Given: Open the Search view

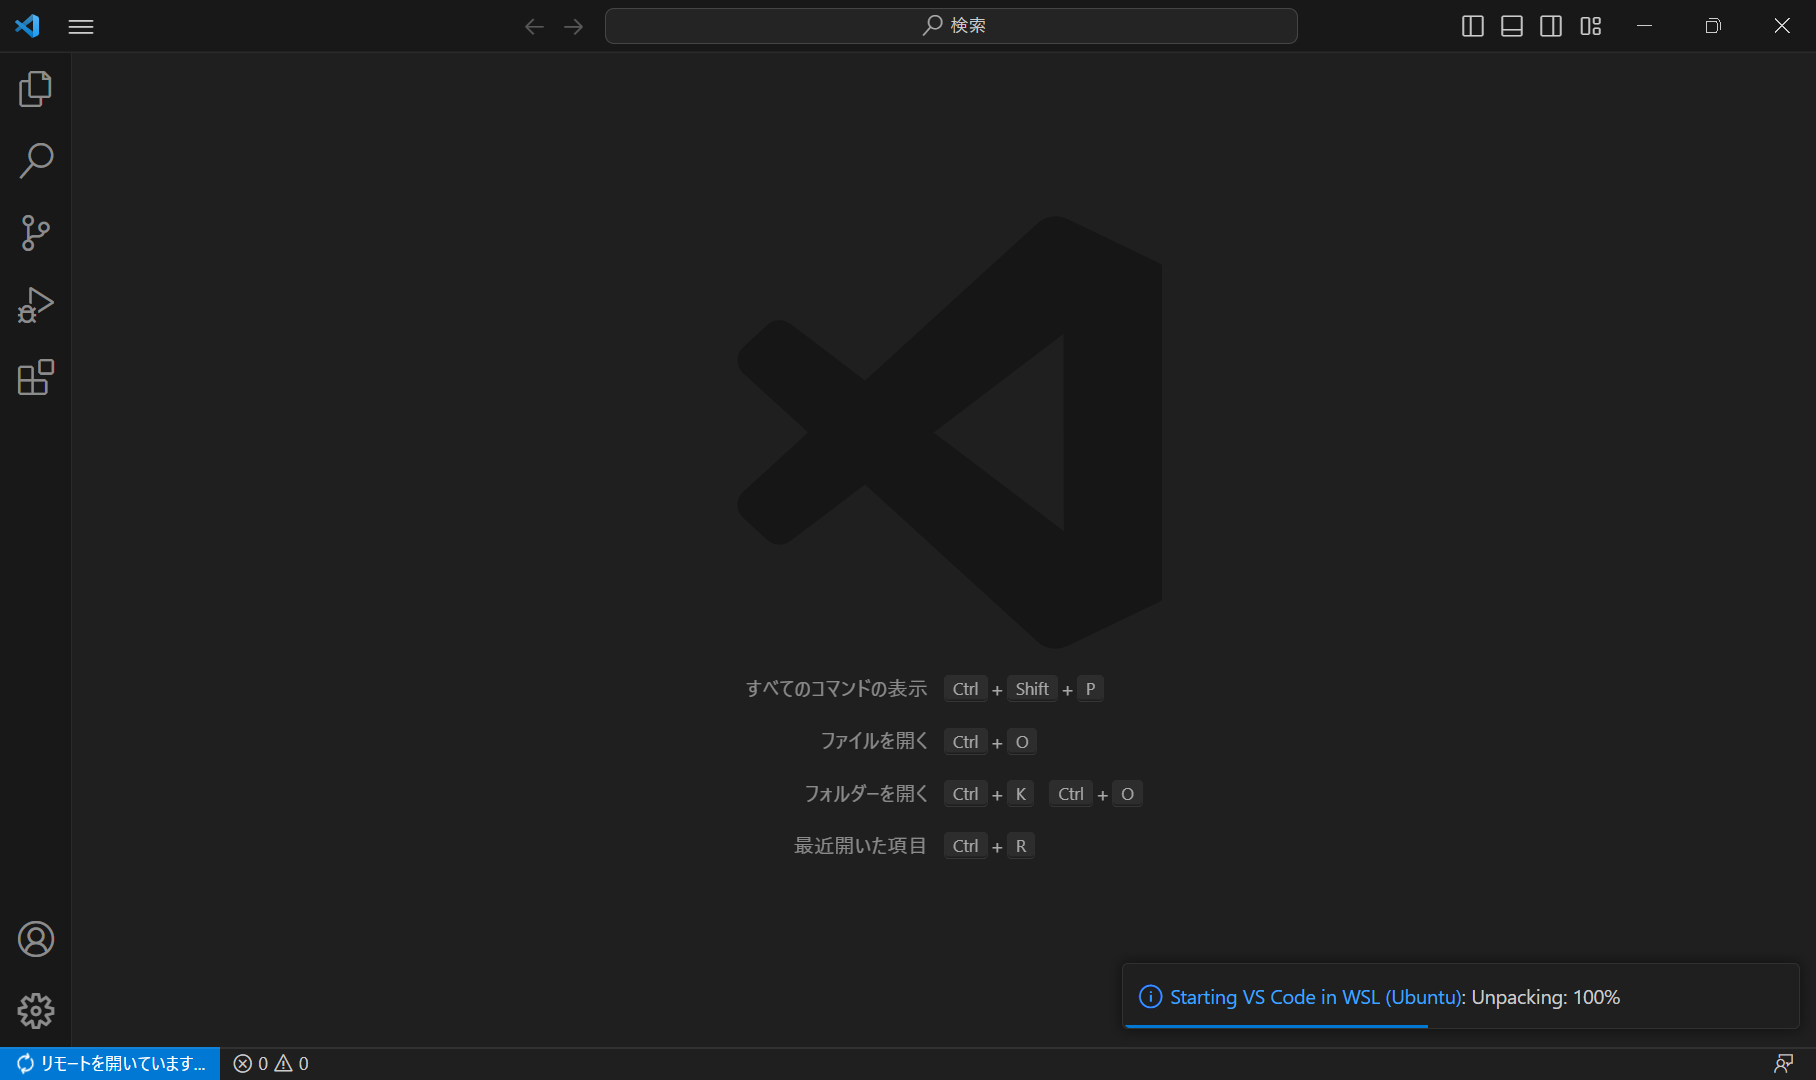Looking at the screenshot, I should coord(36,160).
